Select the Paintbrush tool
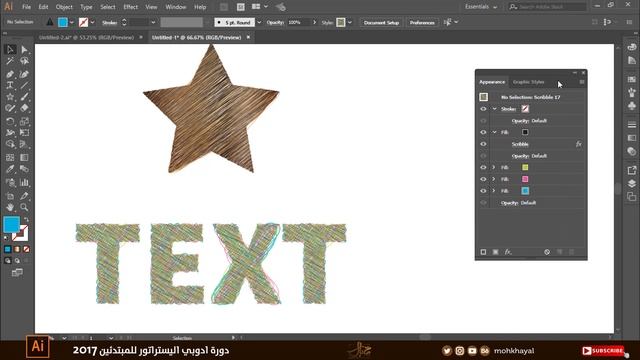640x360 pixels. [x=24, y=97]
